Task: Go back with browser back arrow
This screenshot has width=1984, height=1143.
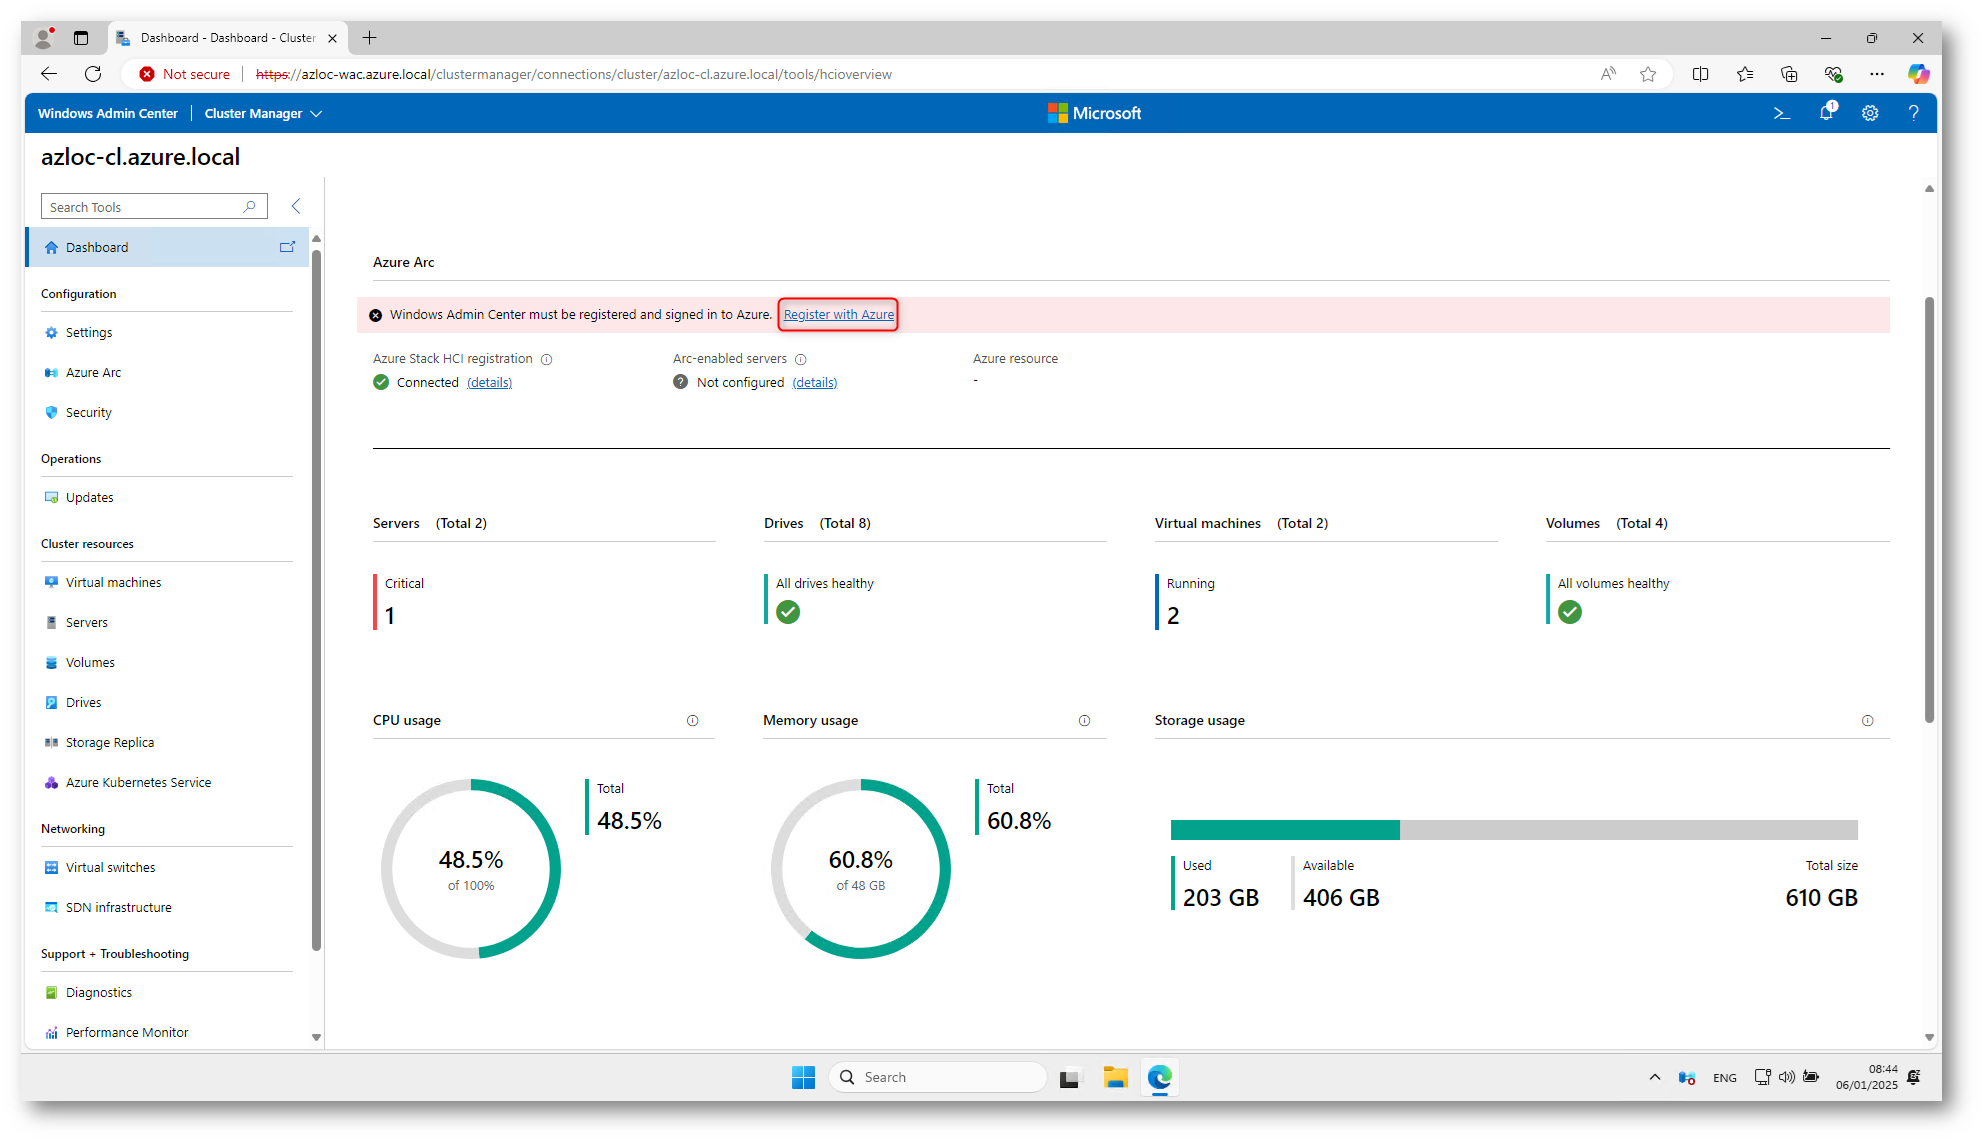Action: 48,74
